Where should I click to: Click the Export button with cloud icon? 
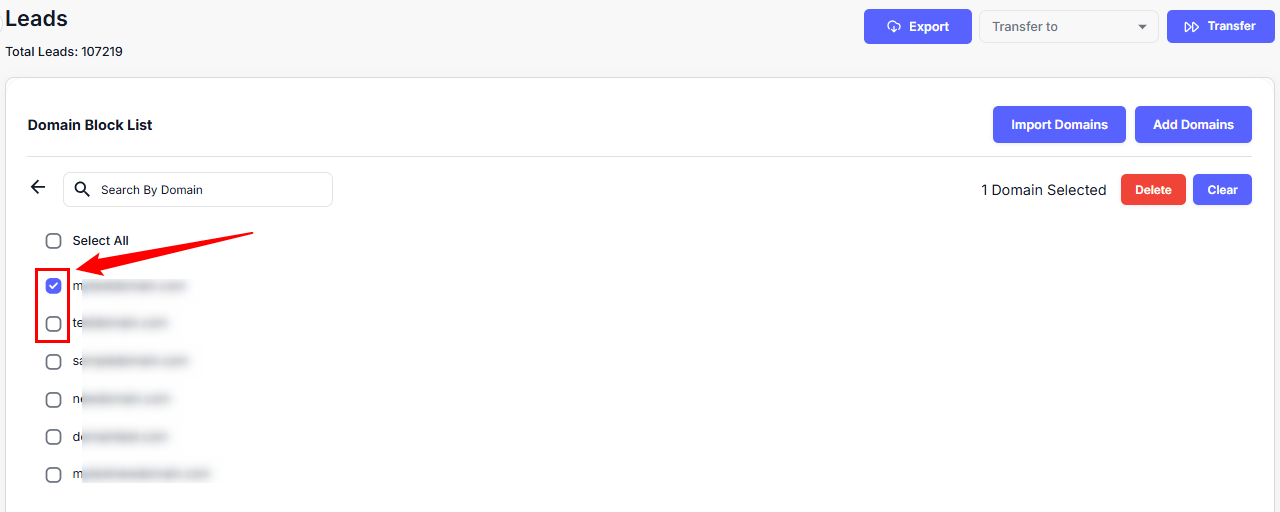(917, 27)
